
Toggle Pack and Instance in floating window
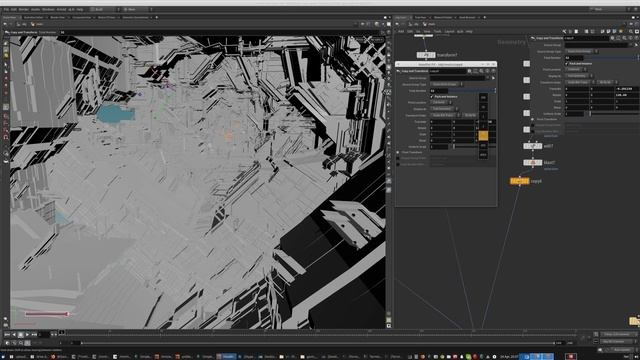pyautogui.click(x=432, y=97)
